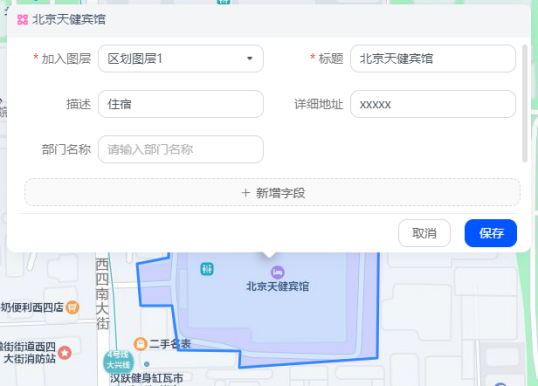
Task: Click the 取消 button
Action: pyautogui.click(x=424, y=233)
